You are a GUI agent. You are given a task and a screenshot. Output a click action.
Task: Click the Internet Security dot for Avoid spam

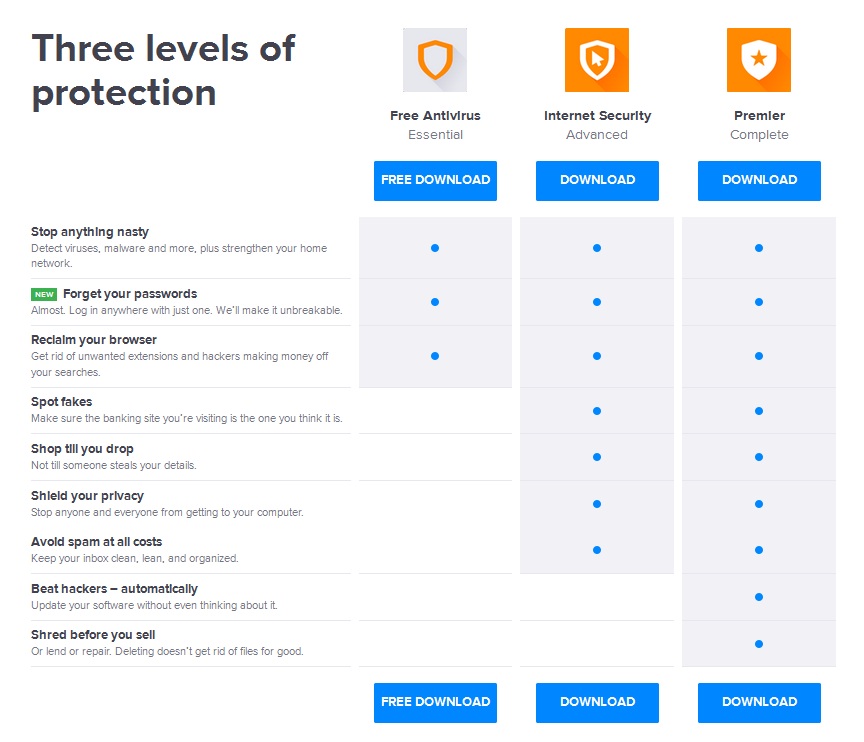(x=597, y=550)
